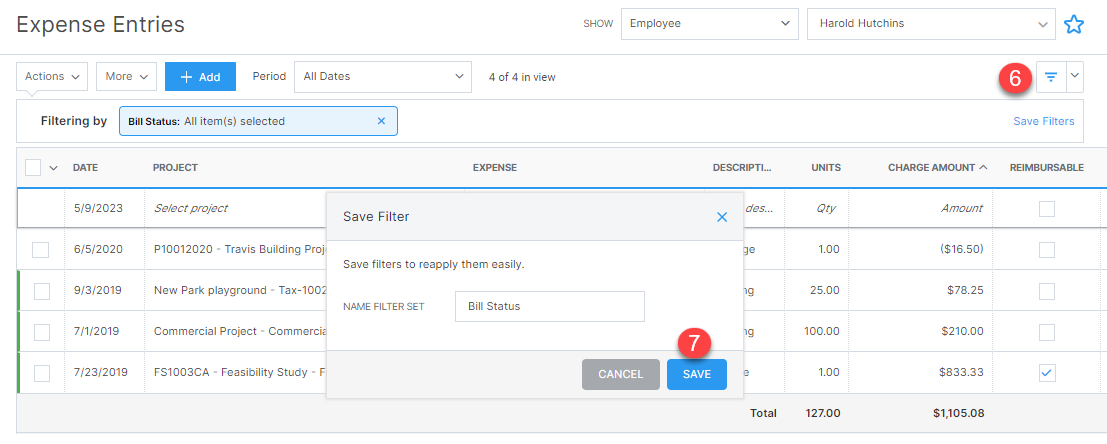Screen dimensions: 1107x444
Task: Click the 127.00 total units value
Action: [x=823, y=413]
